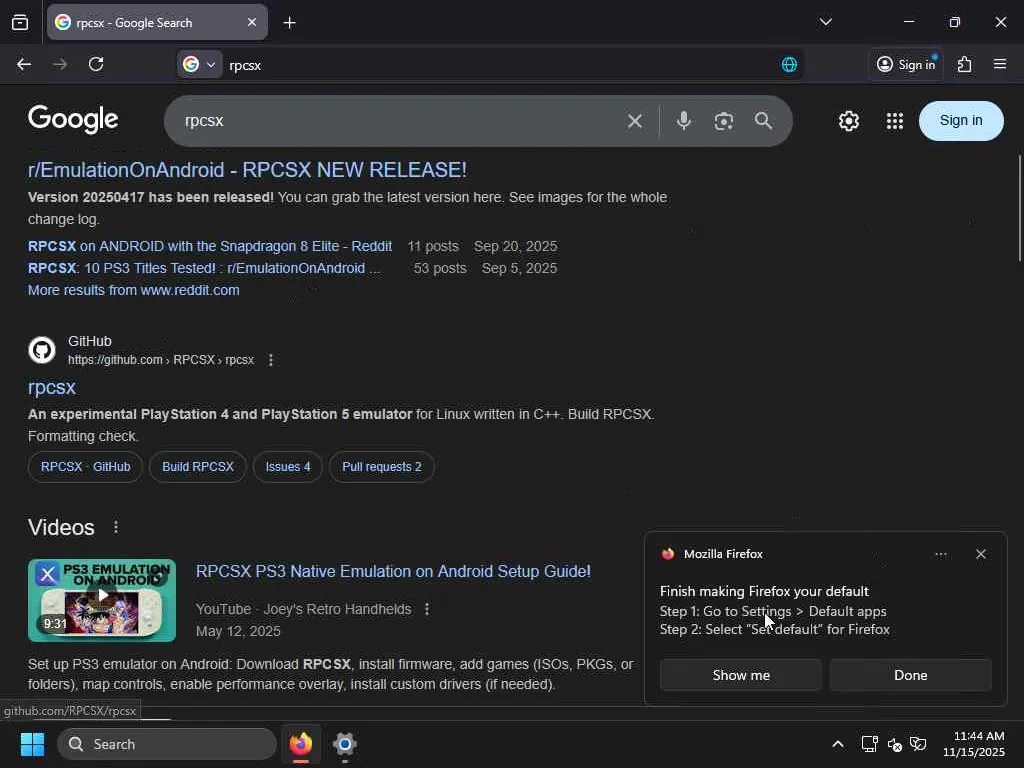Click Done in Firefox notification

(x=910, y=675)
